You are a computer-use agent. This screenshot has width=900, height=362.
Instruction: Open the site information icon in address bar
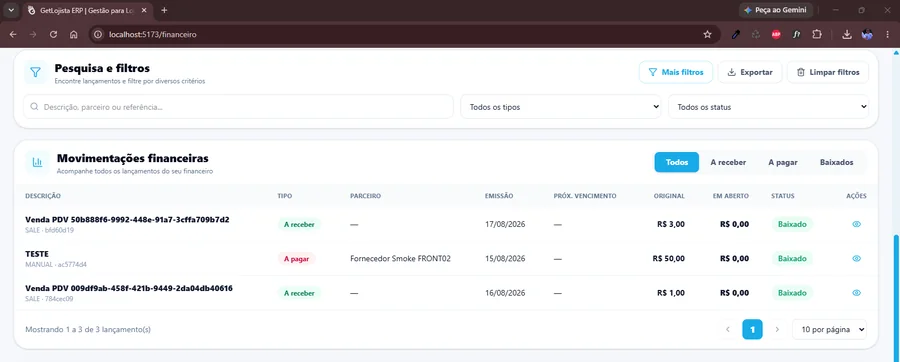coord(98,34)
